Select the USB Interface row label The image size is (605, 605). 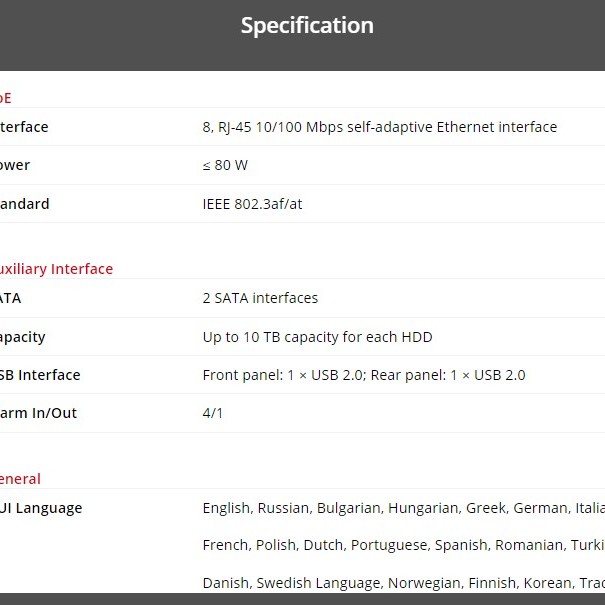coord(40,375)
